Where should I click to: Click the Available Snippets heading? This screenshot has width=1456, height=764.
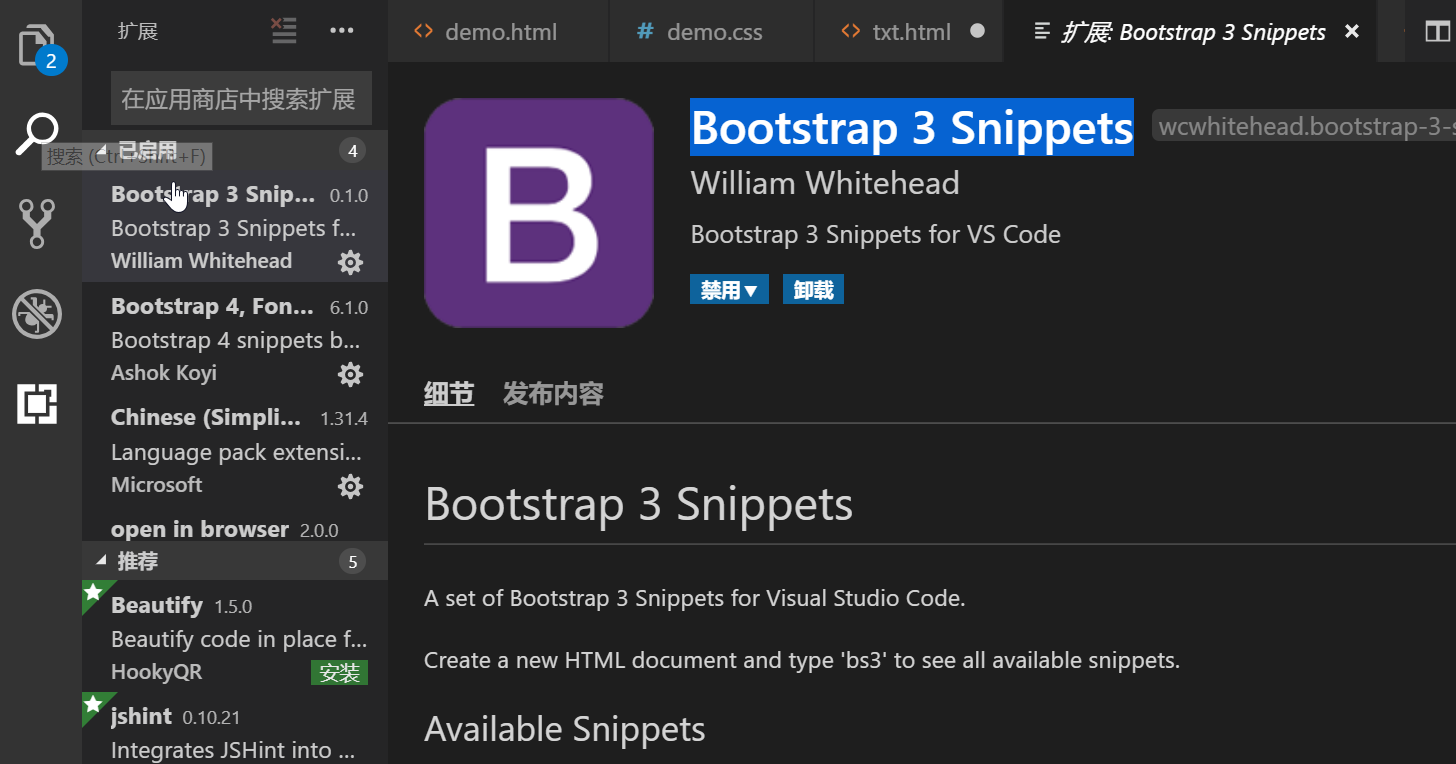[565, 729]
